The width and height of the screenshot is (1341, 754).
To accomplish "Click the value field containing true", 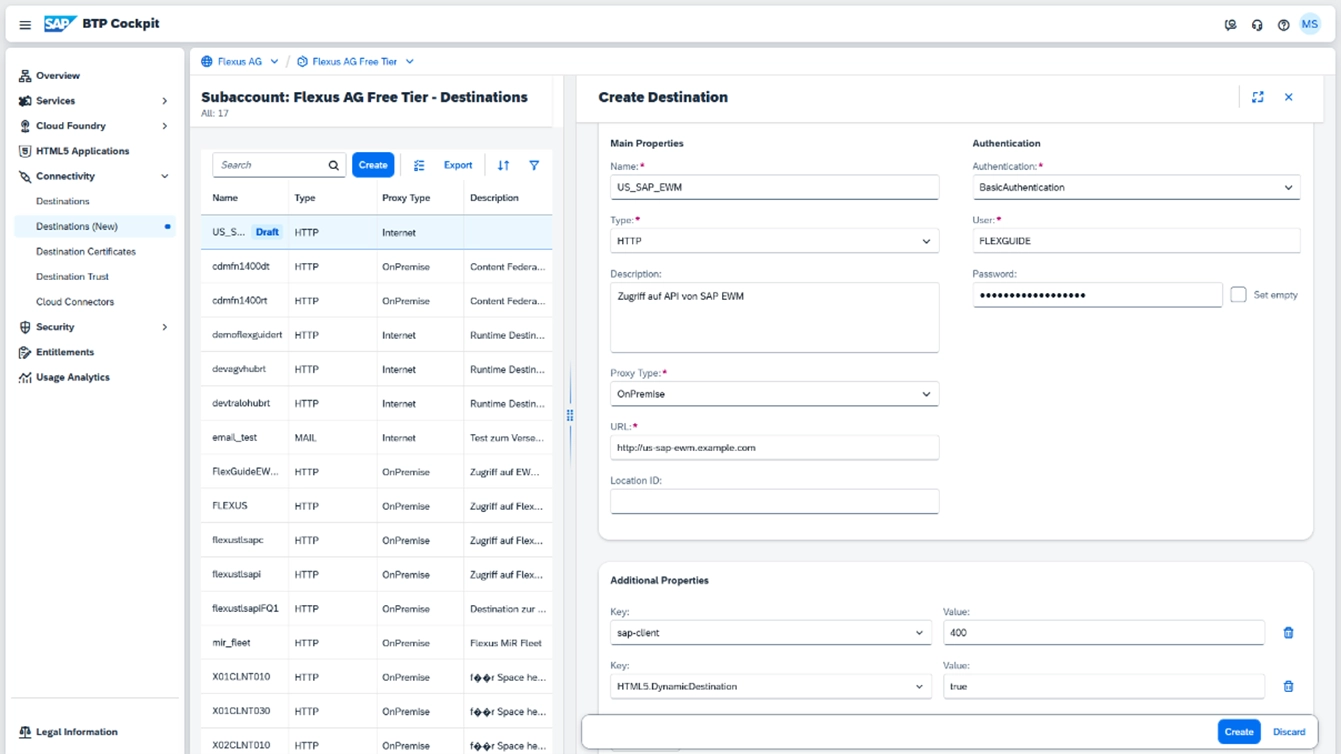I will pyautogui.click(x=1104, y=686).
